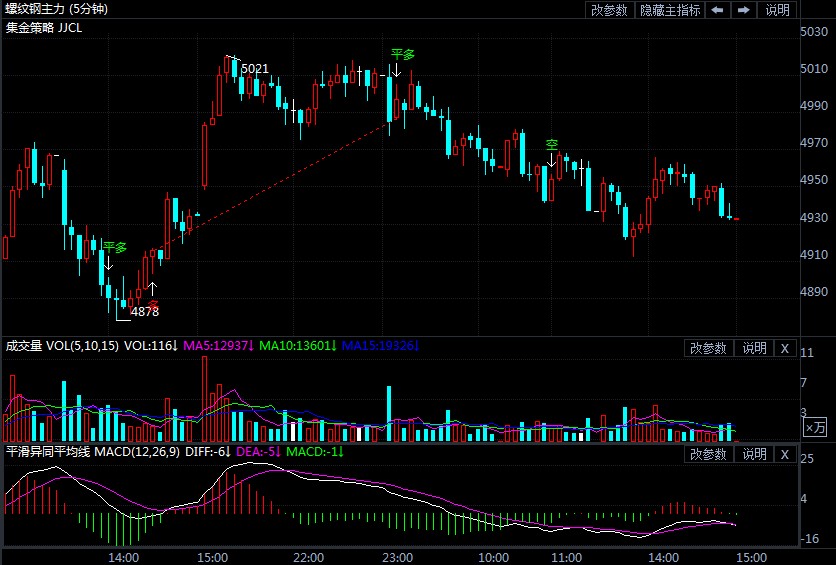836x565 pixels.
Task: Open 改参数 for the main JJCL indicator
Action: 609,10
